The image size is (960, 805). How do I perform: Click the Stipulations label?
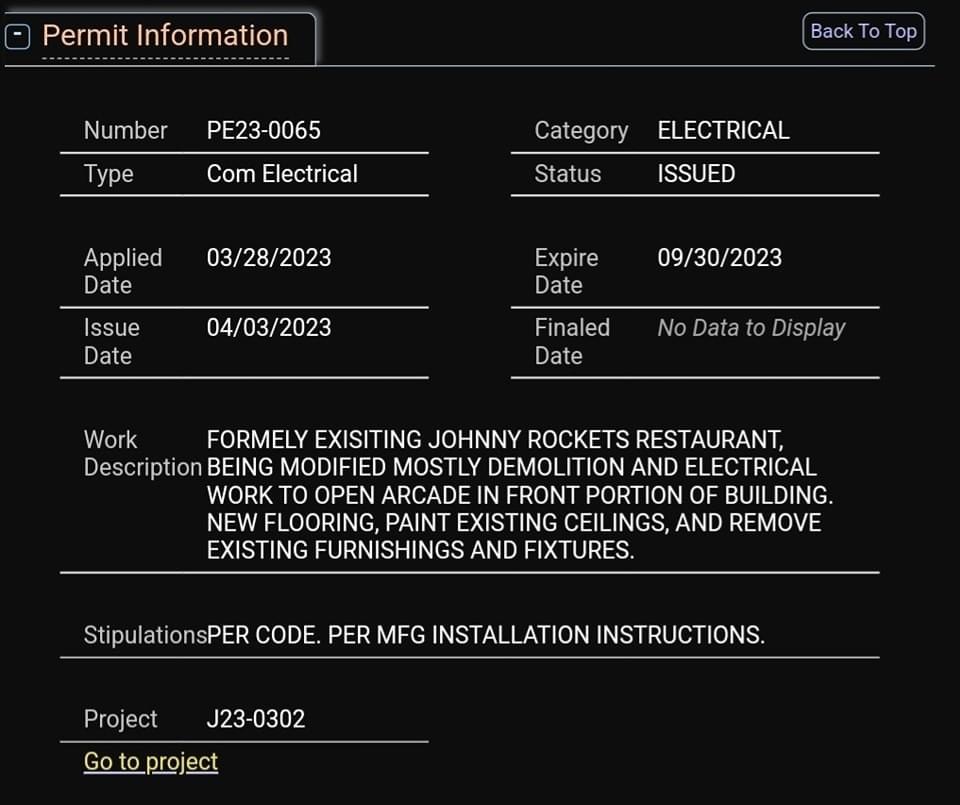point(145,635)
